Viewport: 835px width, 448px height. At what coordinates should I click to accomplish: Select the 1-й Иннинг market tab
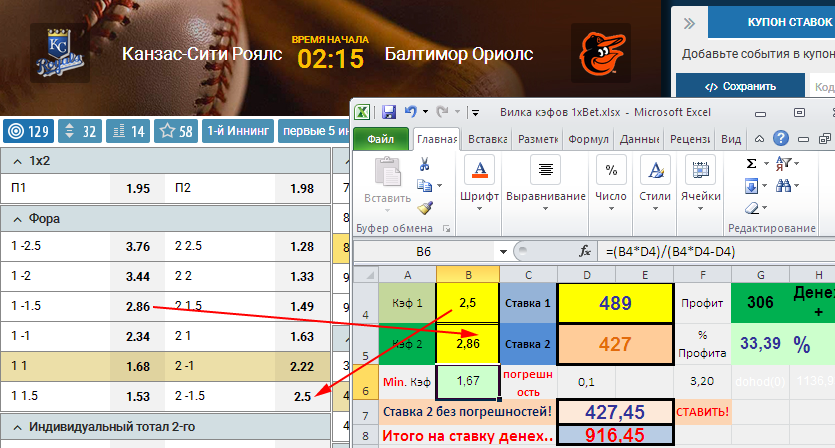click(x=238, y=131)
